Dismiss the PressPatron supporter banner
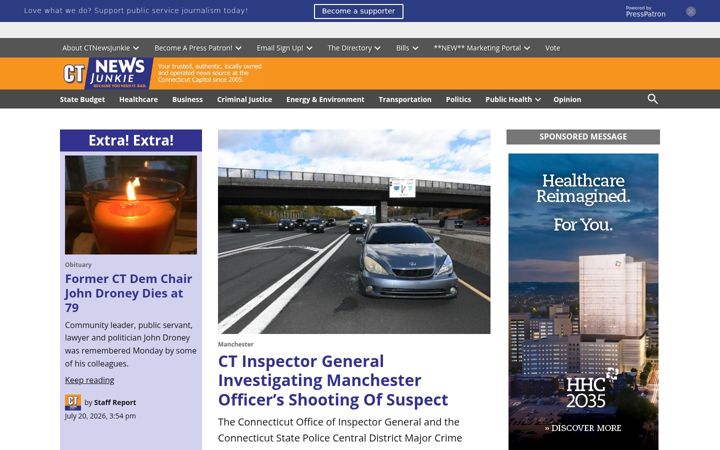The height and width of the screenshot is (450, 720). coord(691,11)
